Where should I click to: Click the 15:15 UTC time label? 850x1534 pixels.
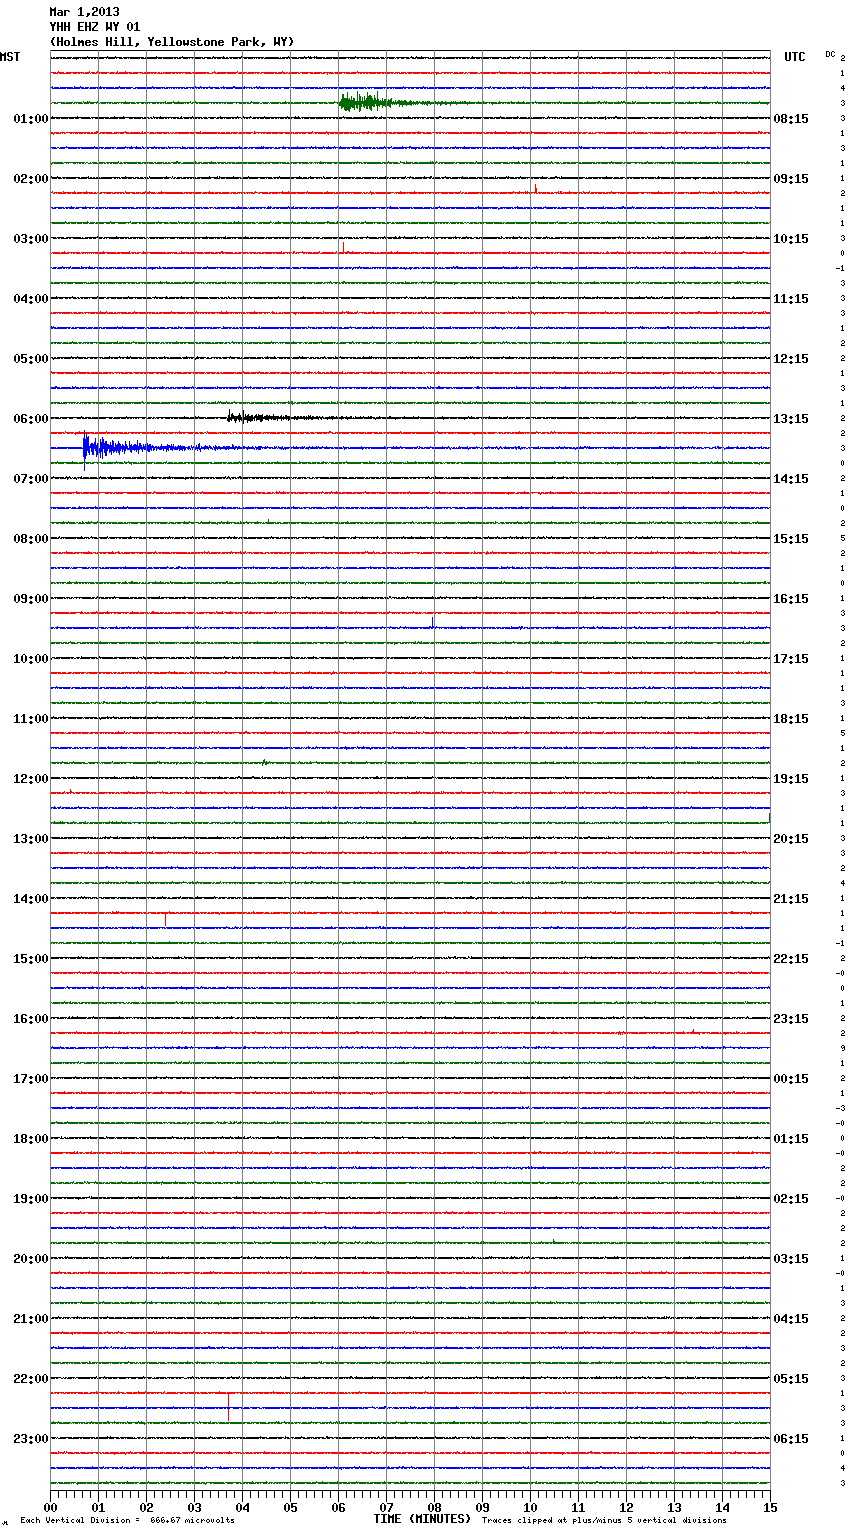point(791,539)
